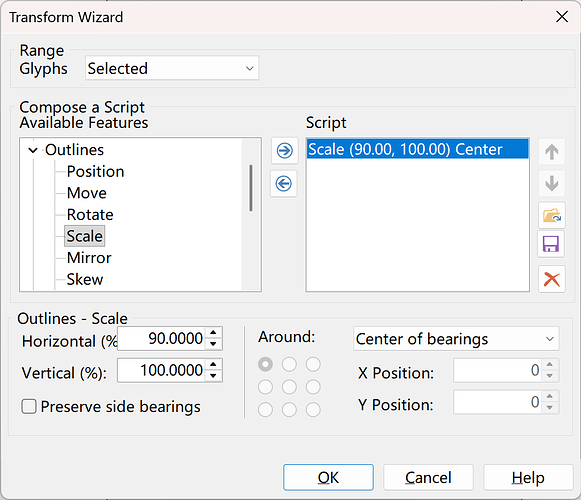Viewport: 581px width, 500px height.
Task: Select the bottom-right Around anchor radio
Action: coord(313,410)
